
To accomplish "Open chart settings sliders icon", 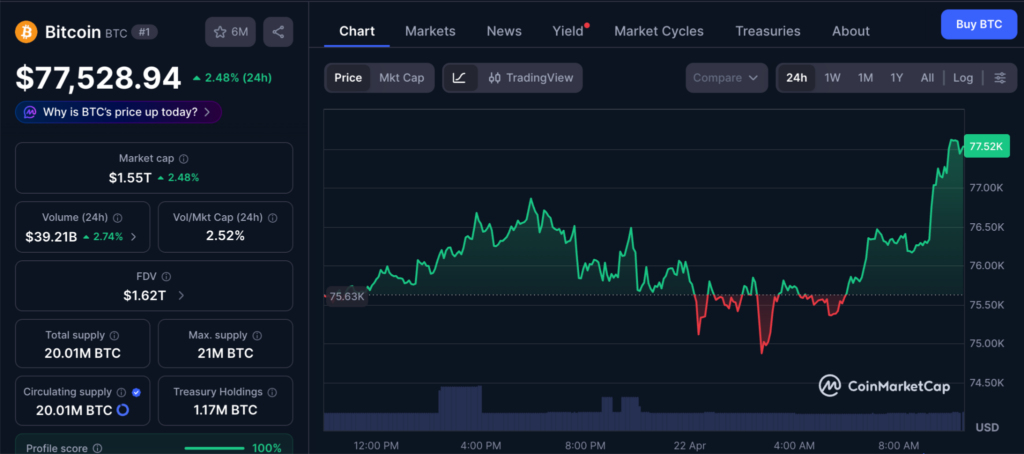I will [1000, 78].
